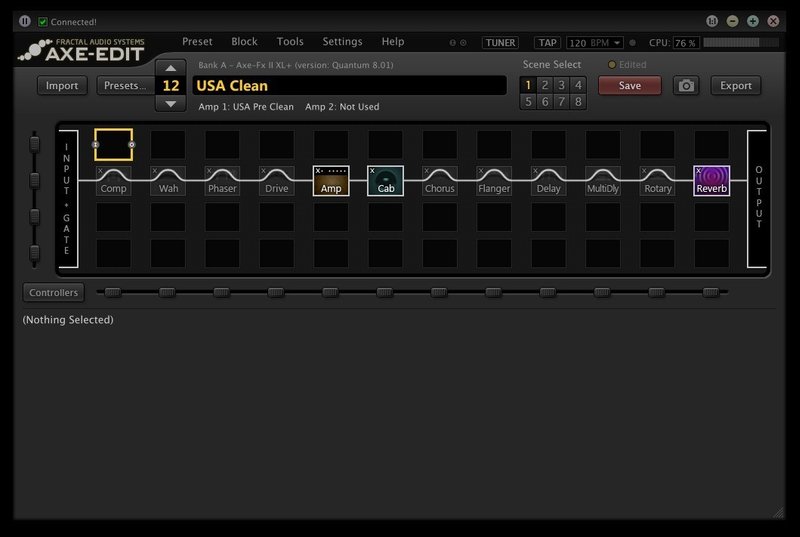Open the Presets list
800x537 pixels.
point(125,86)
